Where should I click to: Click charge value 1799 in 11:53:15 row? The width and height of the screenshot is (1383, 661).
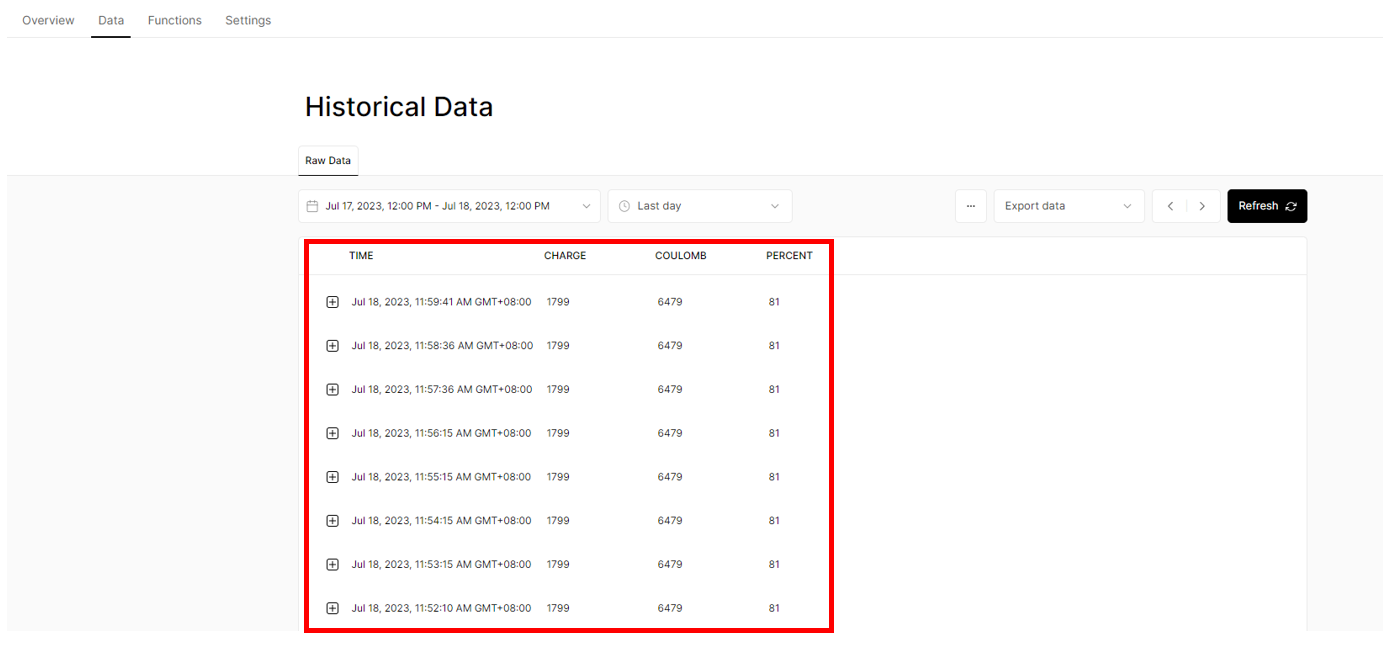[x=558, y=564]
